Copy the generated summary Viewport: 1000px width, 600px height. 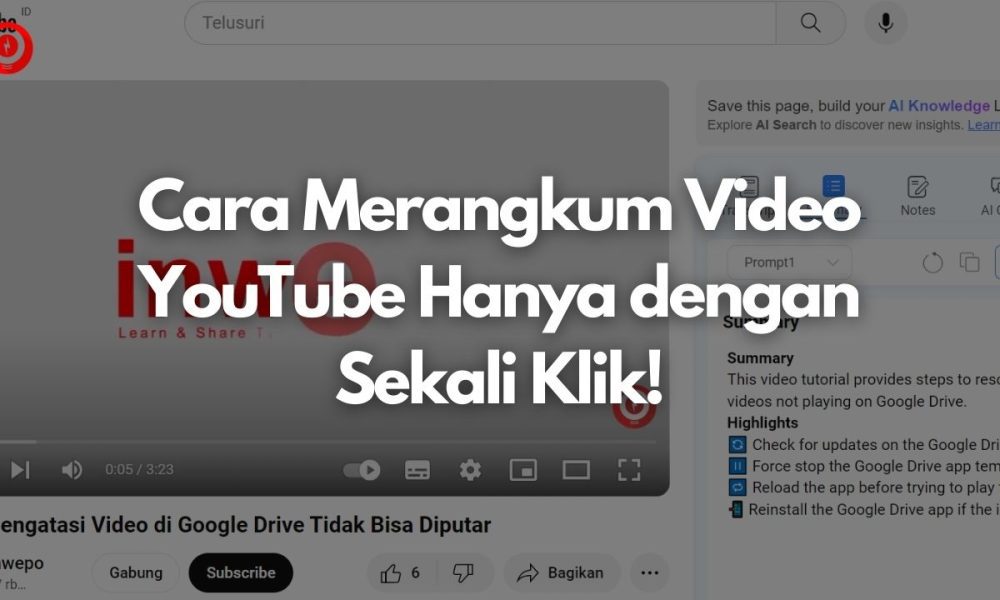970,261
